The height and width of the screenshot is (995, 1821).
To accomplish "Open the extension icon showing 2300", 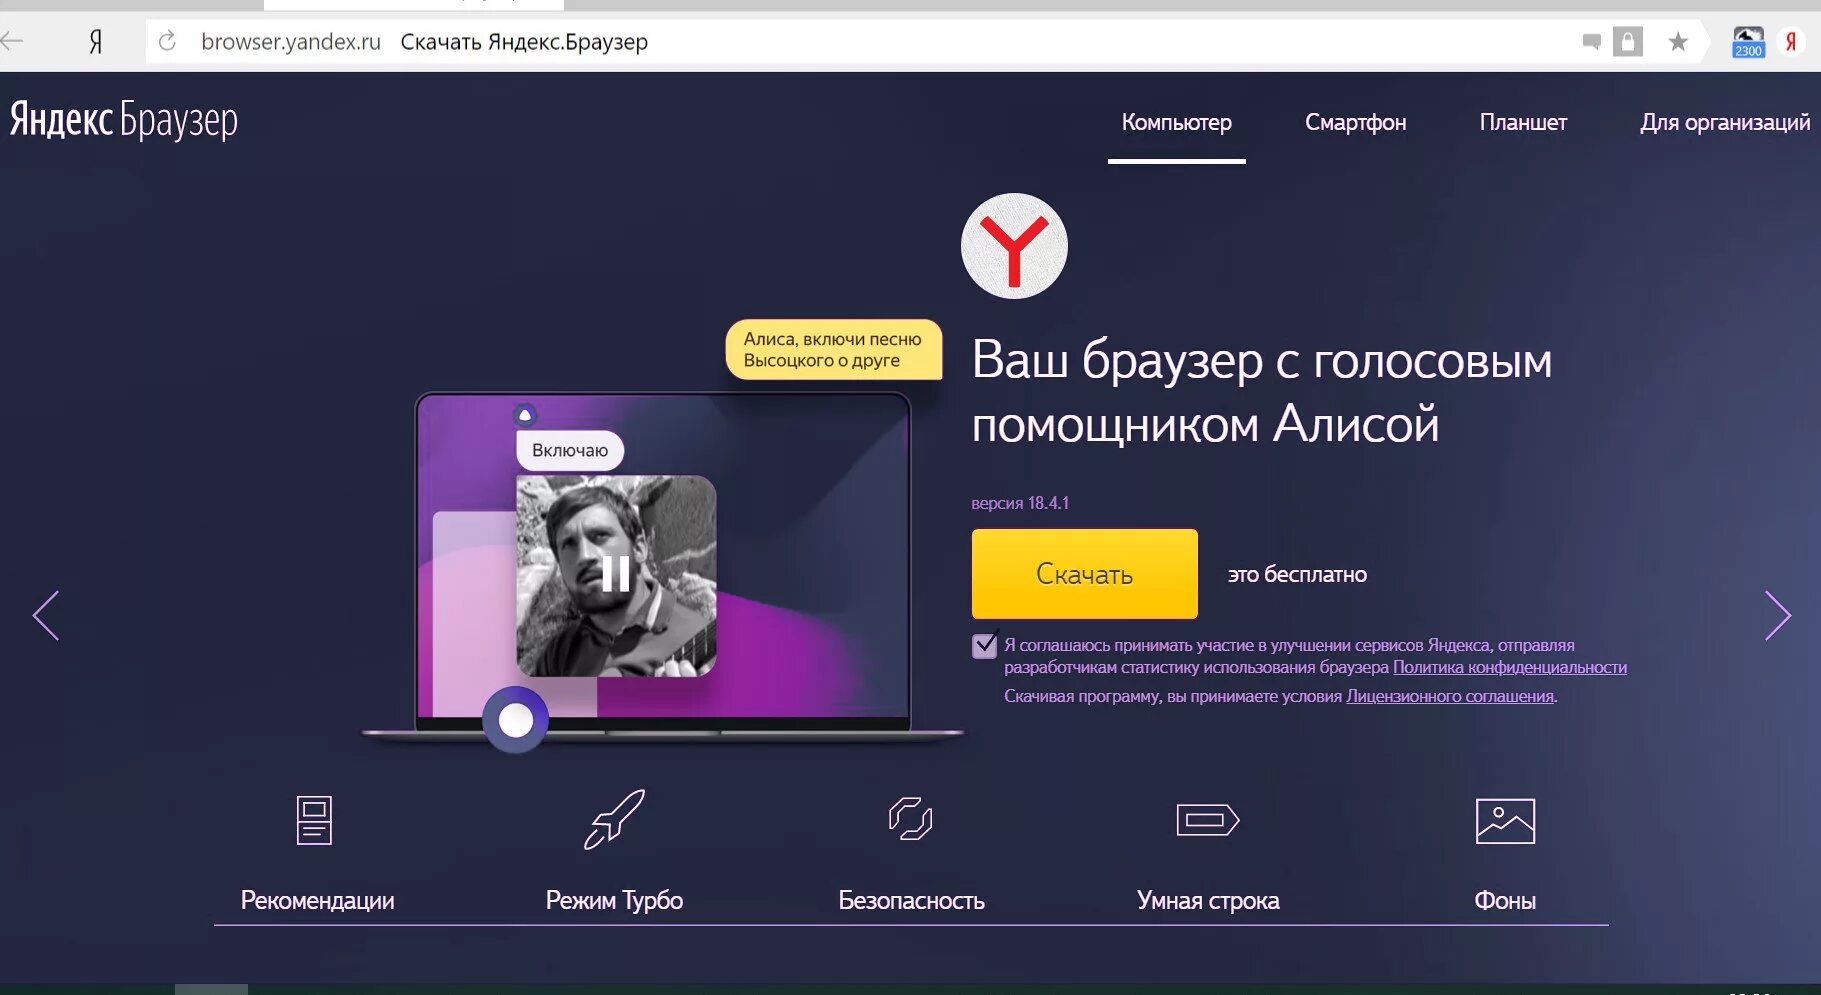I will pyautogui.click(x=1748, y=42).
